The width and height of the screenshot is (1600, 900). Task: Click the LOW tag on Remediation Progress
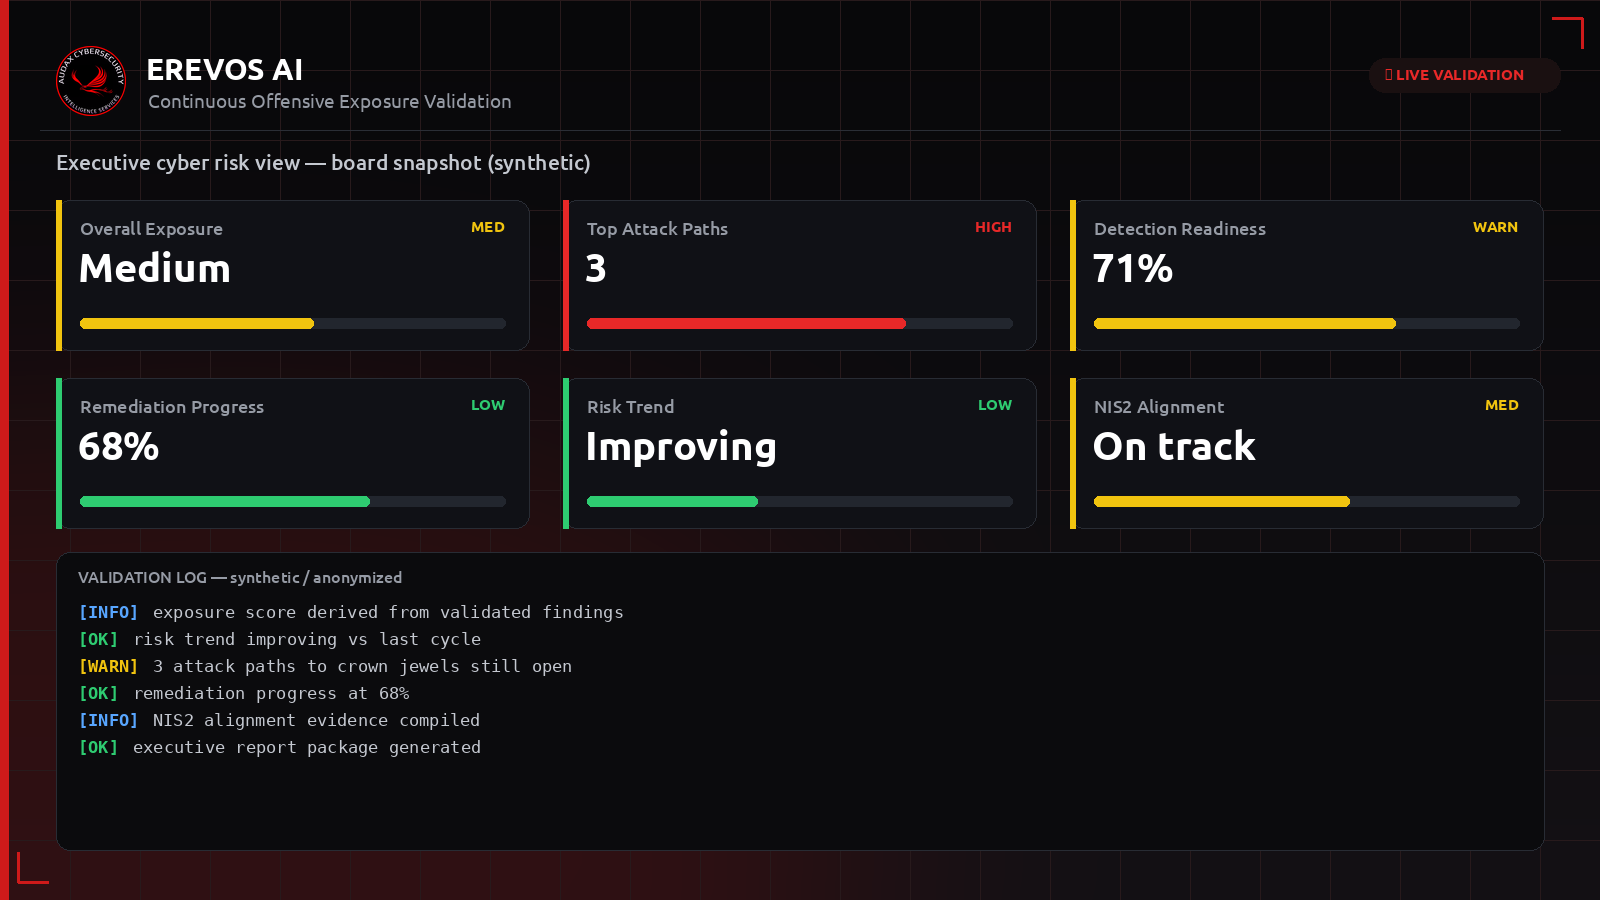click(x=488, y=405)
